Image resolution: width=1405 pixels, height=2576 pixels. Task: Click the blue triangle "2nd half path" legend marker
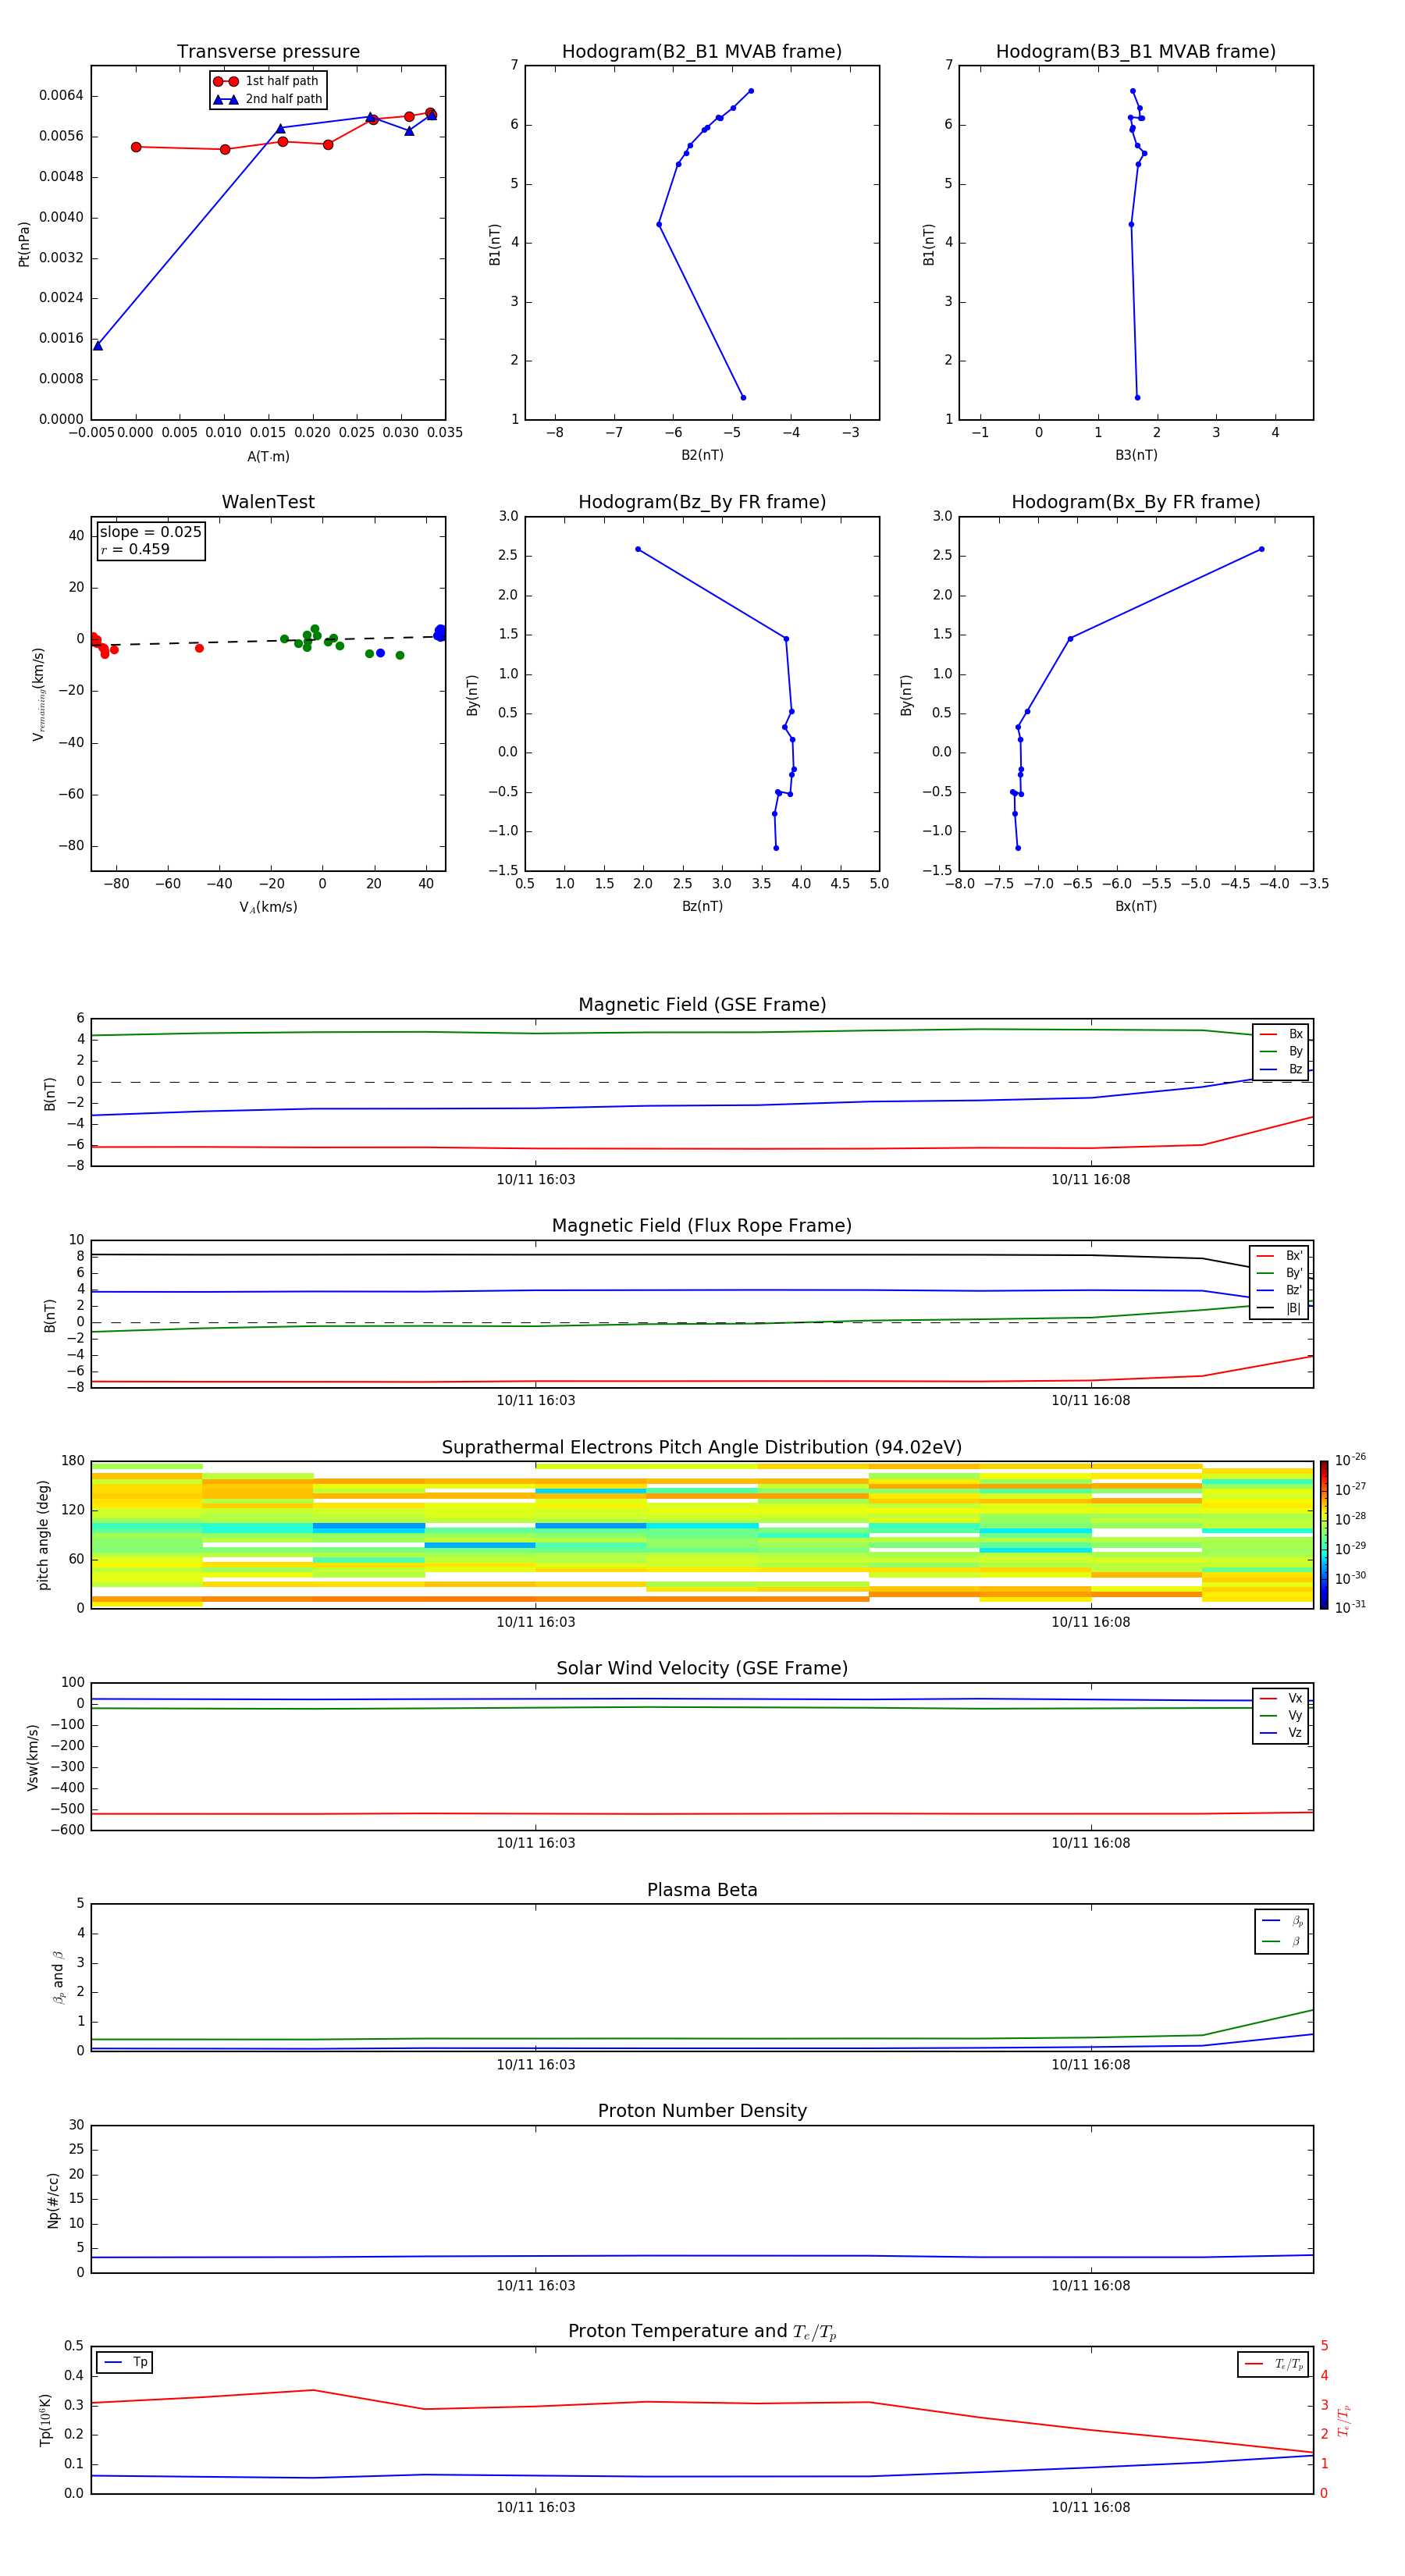point(226,99)
